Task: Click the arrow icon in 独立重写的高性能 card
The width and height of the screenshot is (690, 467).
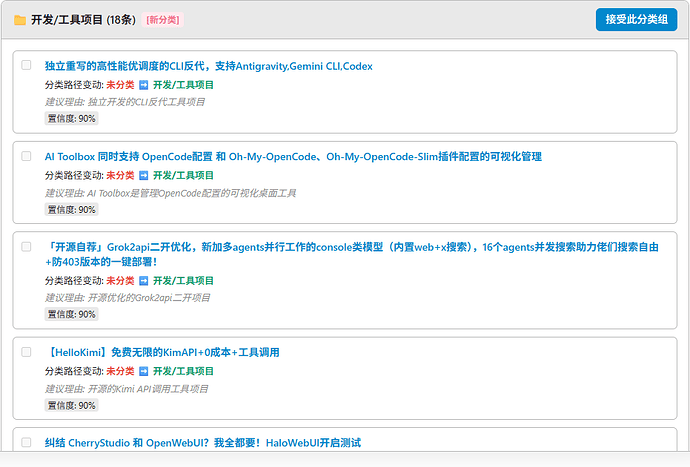Action: pyautogui.click(x=143, y=85)
